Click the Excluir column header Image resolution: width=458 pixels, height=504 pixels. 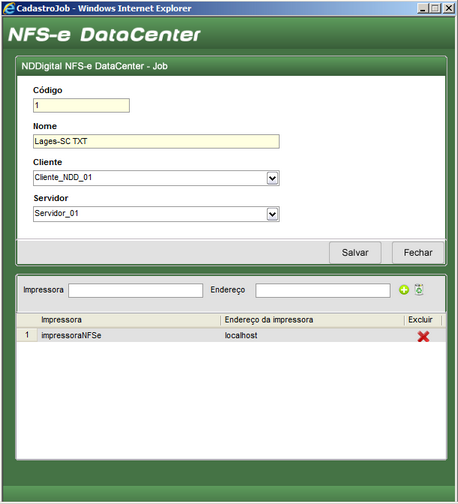tap(423, 320)
